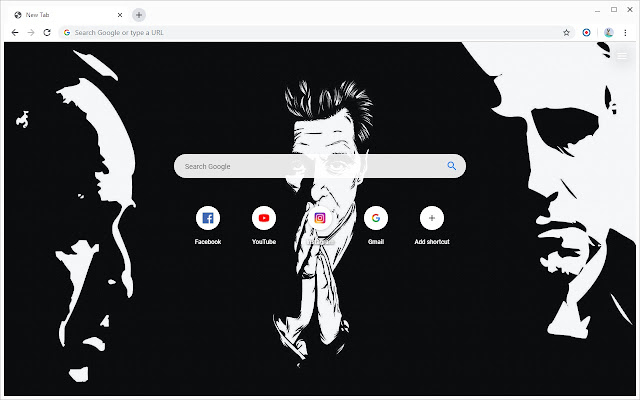The height and width of the screenshot is (400, 640).
Task: Open the profile avatar menu
Action: pos(609,33)
